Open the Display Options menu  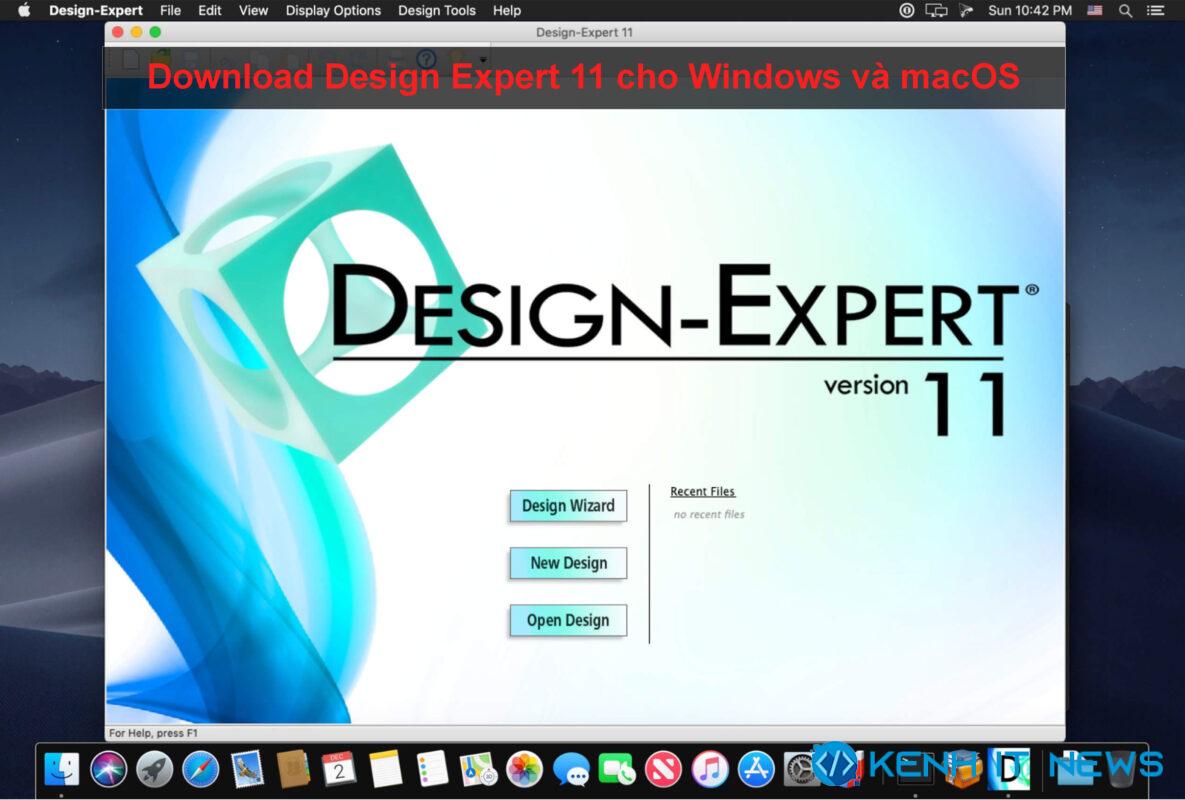pos(333,11)
